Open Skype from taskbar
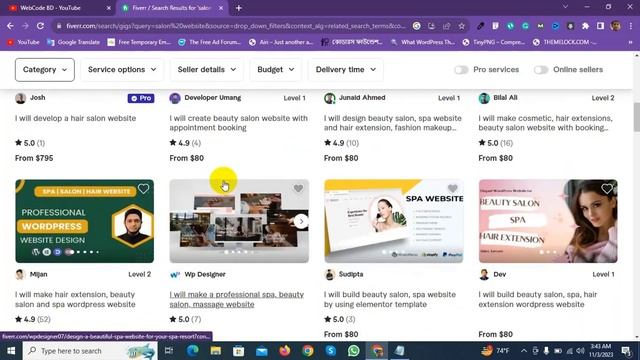Screen dimensions: 640x360 coord(331,351)
